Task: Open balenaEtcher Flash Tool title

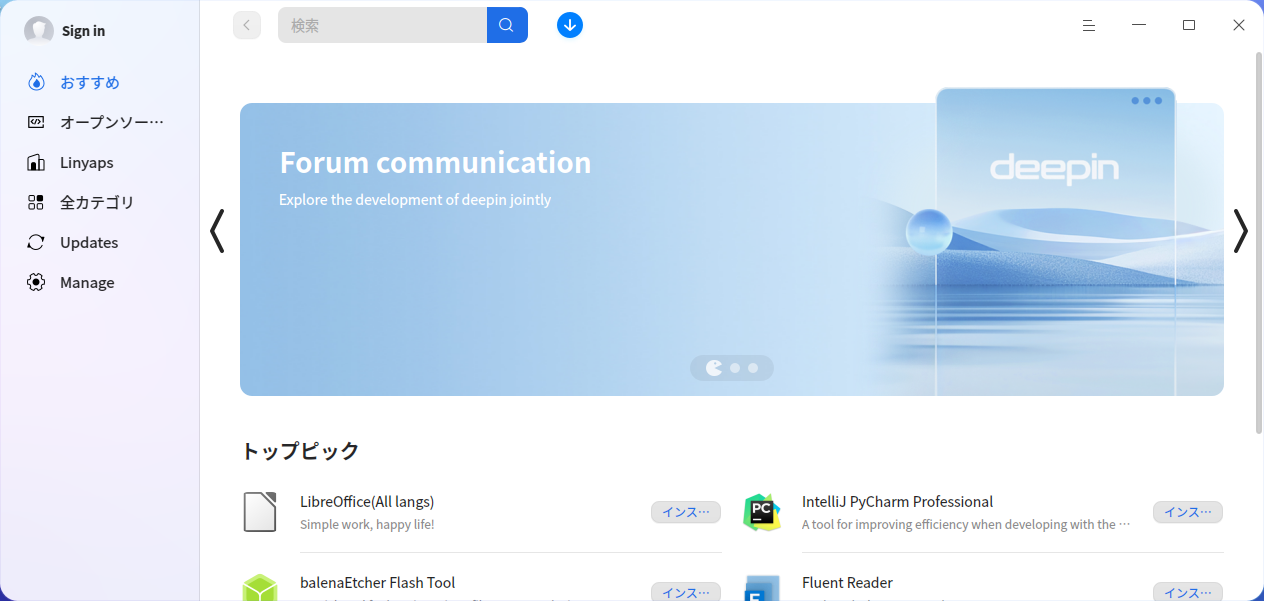Action: point(378,583)
